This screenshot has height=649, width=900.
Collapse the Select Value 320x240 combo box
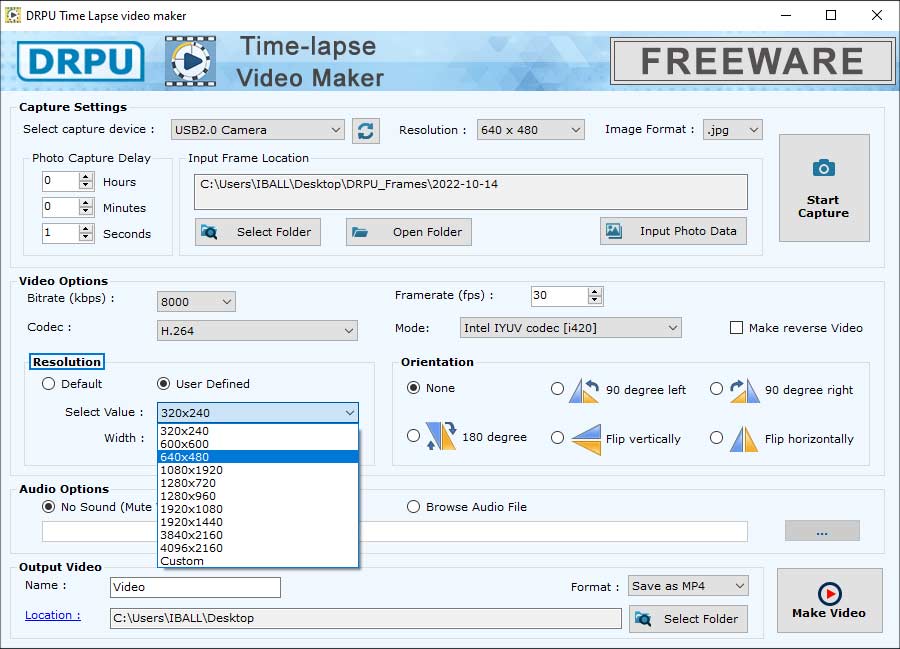coord(258,413)
